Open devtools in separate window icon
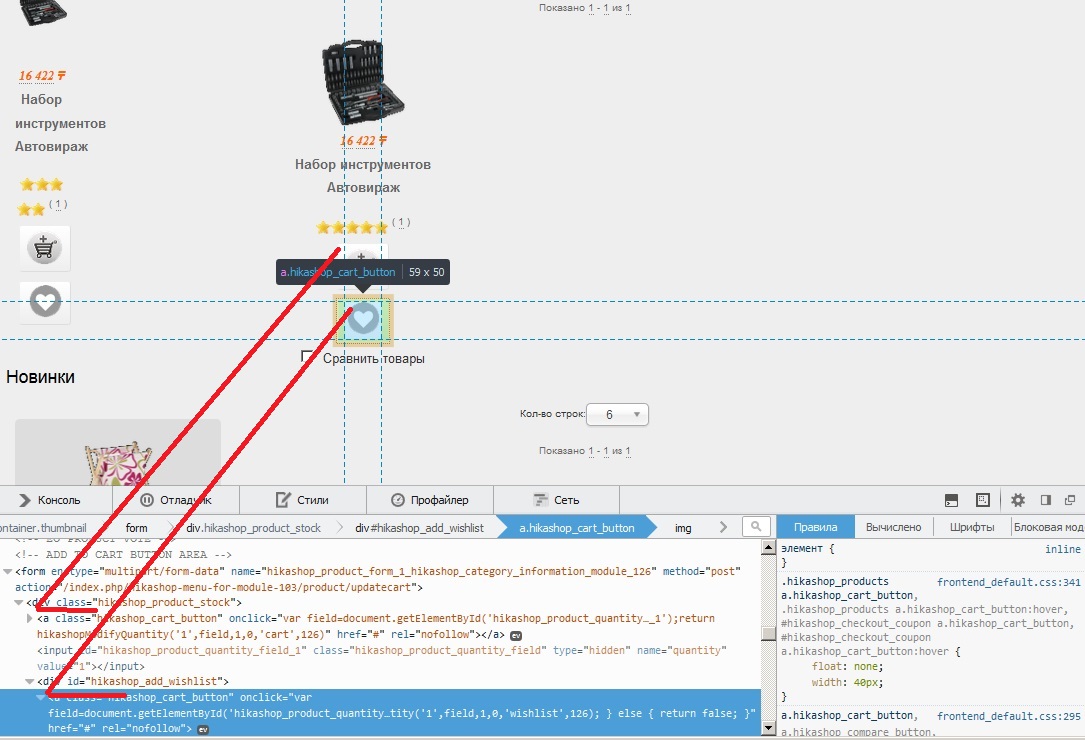The image size is (1085, 740). [x=1070, y=500]
